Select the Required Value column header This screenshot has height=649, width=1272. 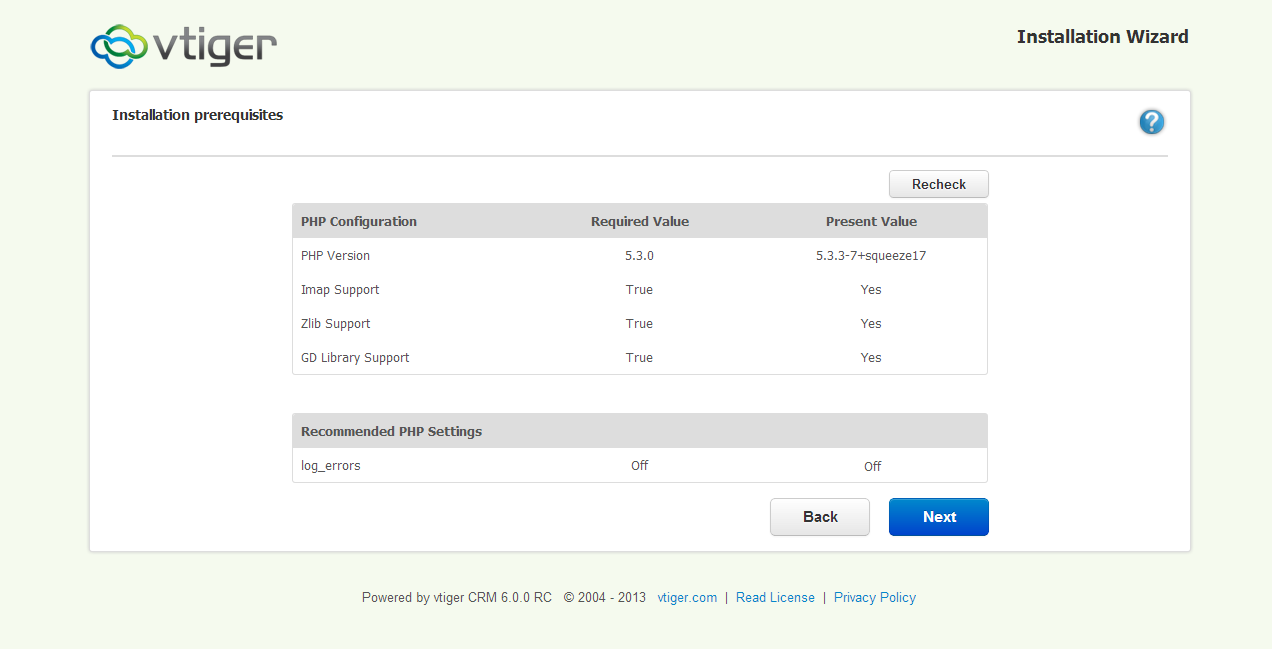click(x=639, y=222)
